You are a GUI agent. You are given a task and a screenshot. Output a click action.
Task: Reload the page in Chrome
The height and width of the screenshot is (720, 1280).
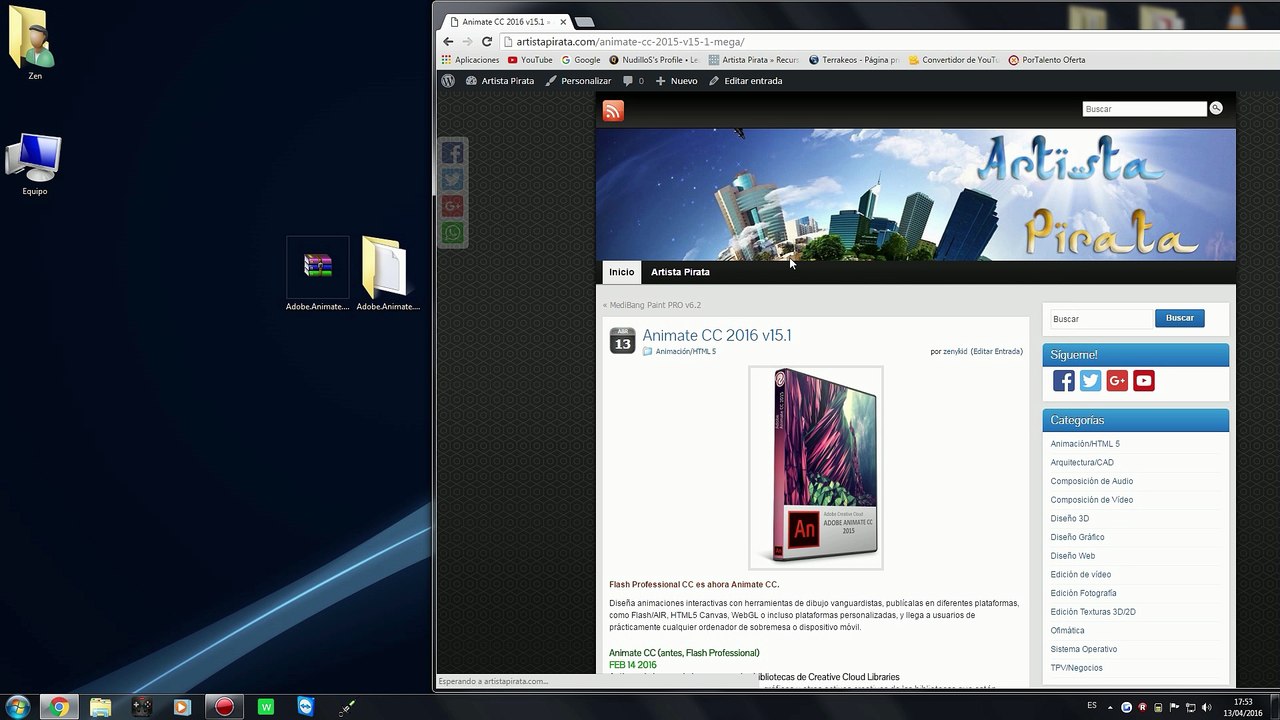point(487,41)
